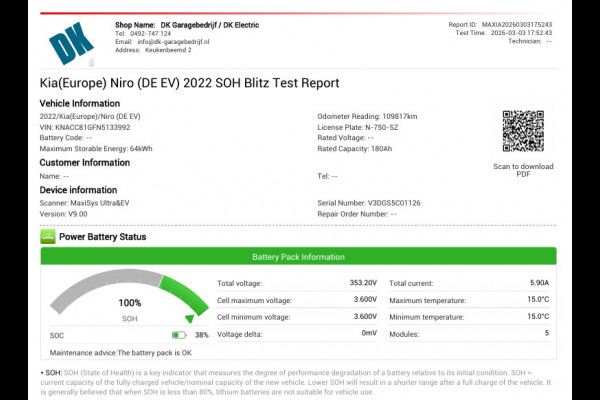The width and height of the screenshot is (600, 400).
Task: Click the Serial Number V3DGS5C01126 text
Action: pyautogui.click(x=369, y=203)
